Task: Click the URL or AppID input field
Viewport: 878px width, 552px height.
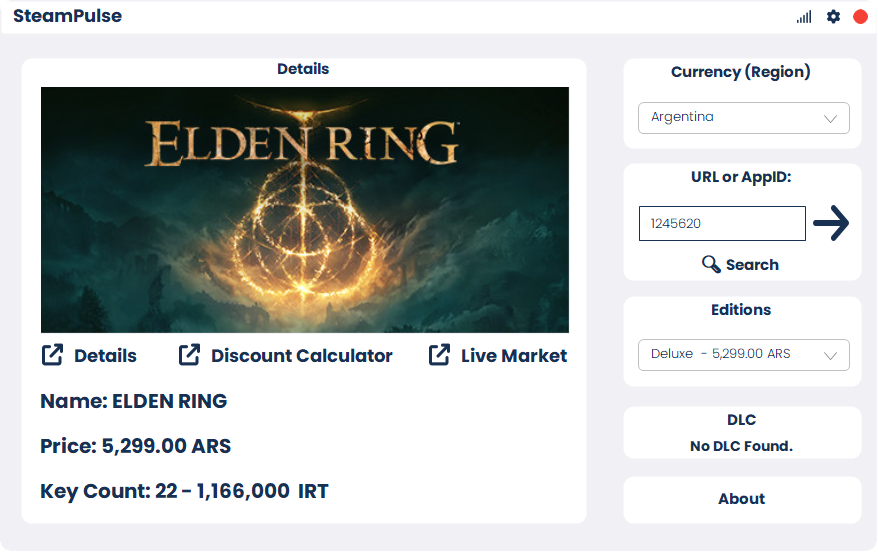Action: pos(722,224)
